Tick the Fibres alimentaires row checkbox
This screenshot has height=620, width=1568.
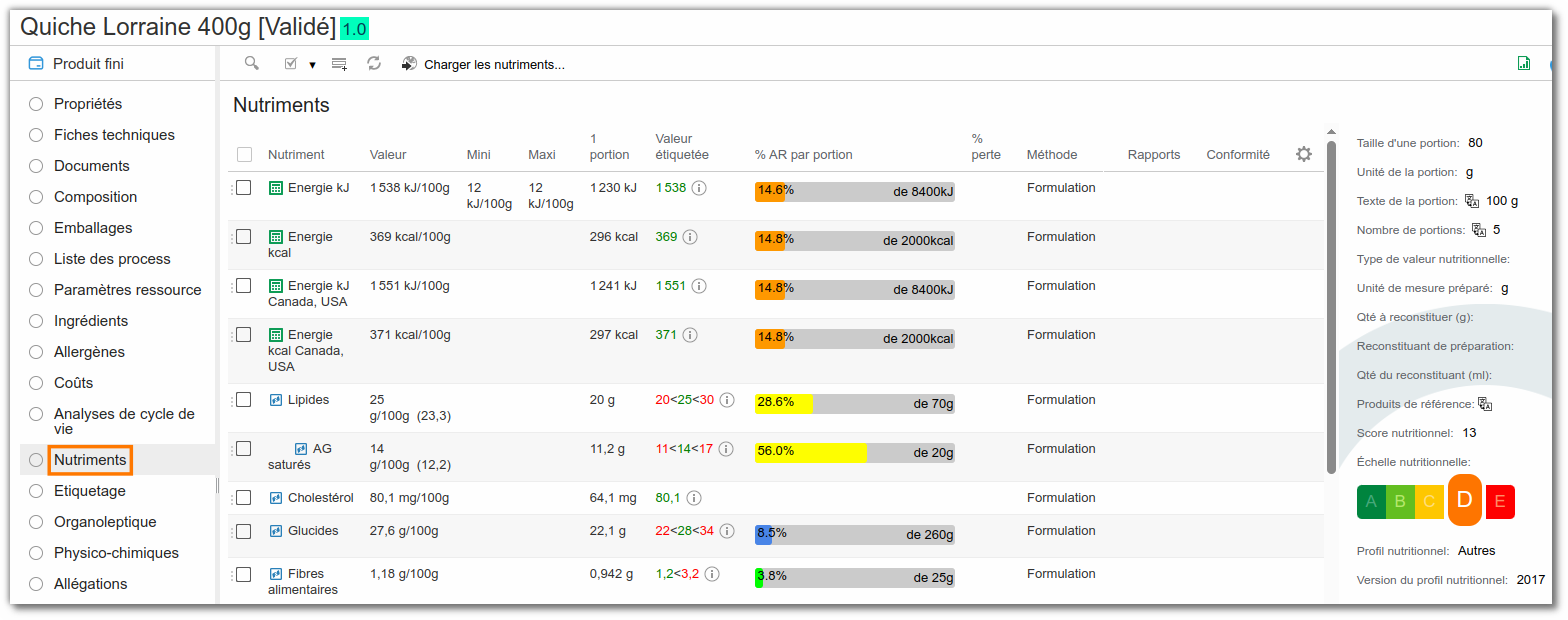pos(243,574)
